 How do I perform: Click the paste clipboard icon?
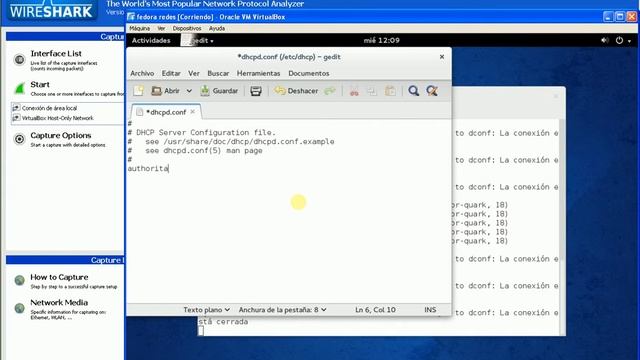(x=390, y=91)
